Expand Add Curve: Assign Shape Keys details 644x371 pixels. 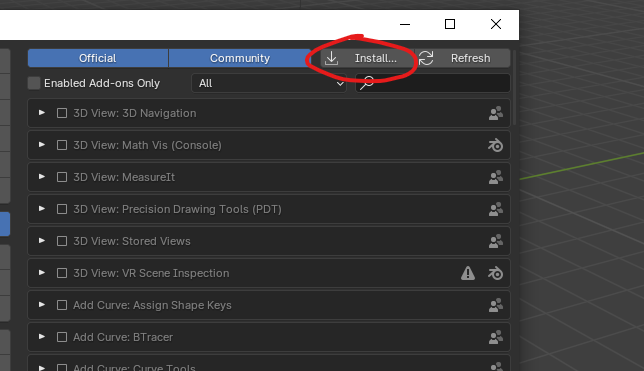[x=41, y=305]
